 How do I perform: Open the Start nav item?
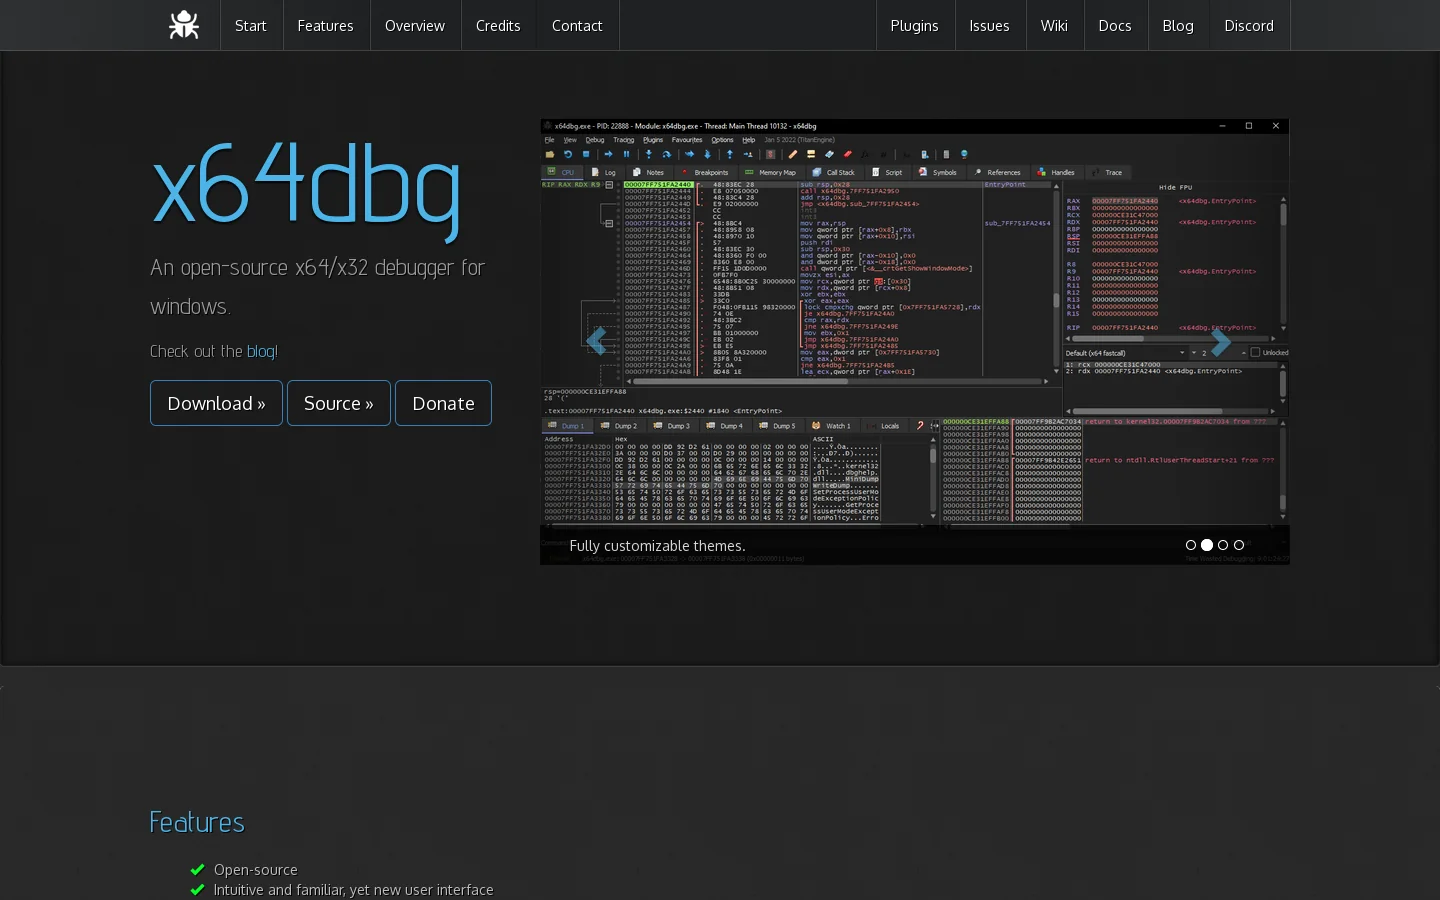[251, 25]
